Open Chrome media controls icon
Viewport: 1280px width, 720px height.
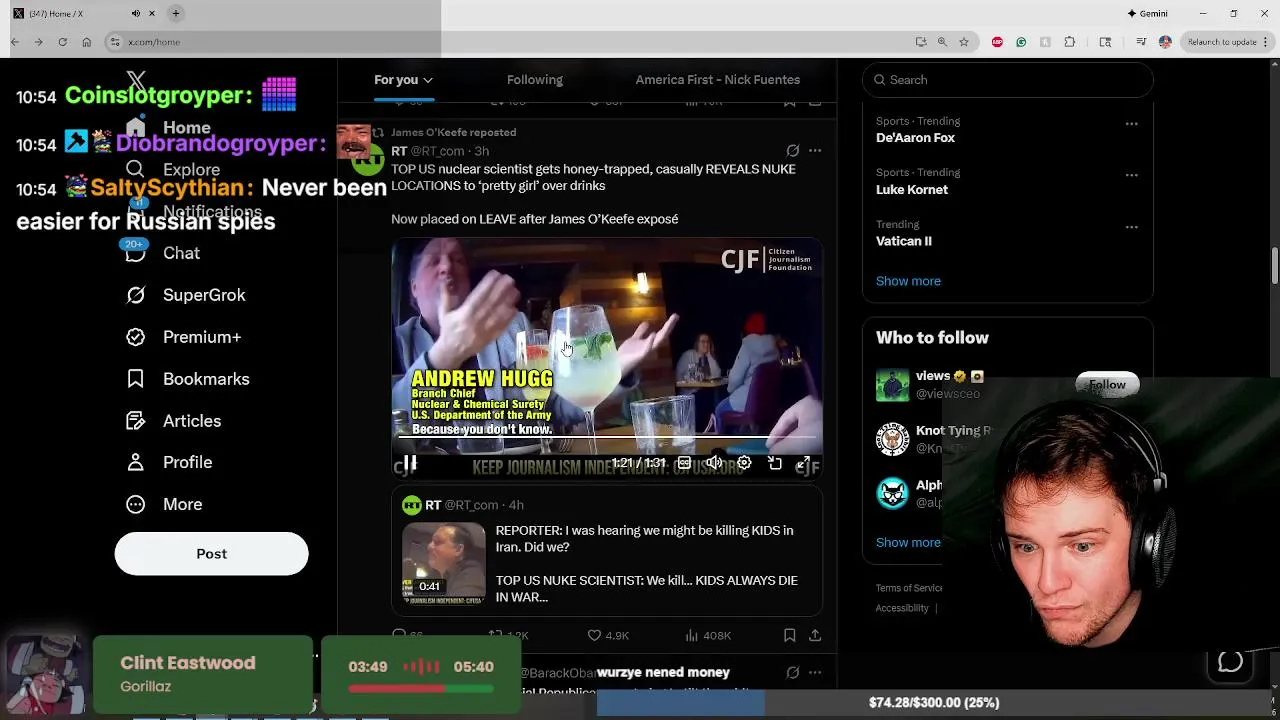[1141, 42]
